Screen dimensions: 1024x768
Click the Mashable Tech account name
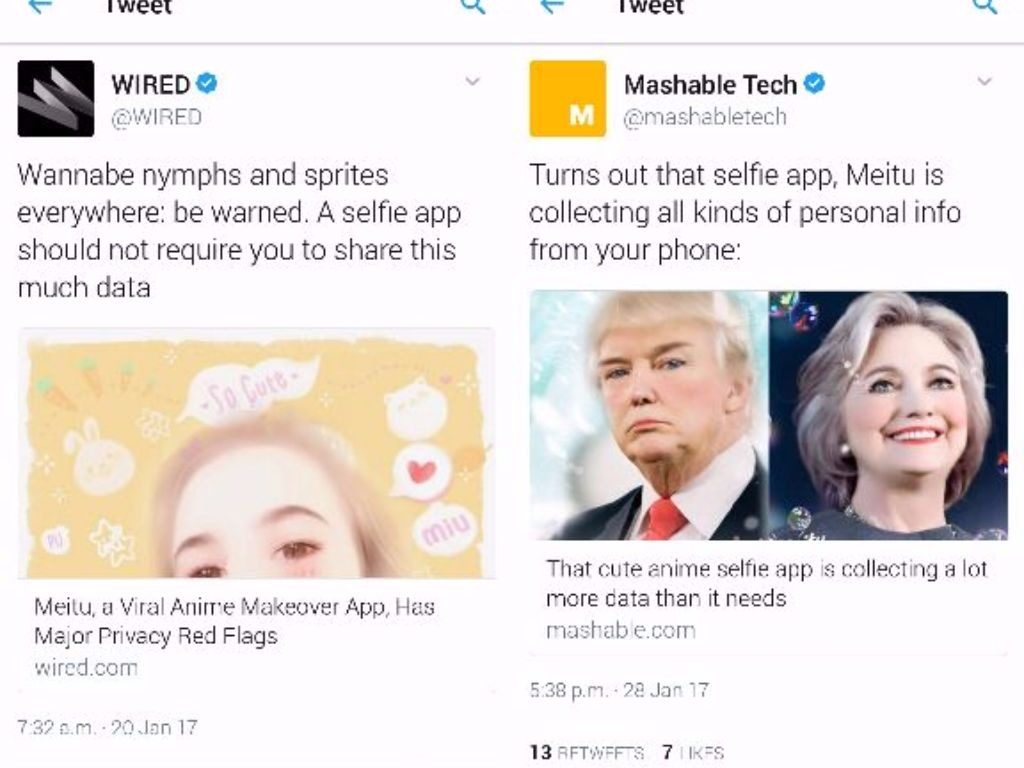point(711,84)
